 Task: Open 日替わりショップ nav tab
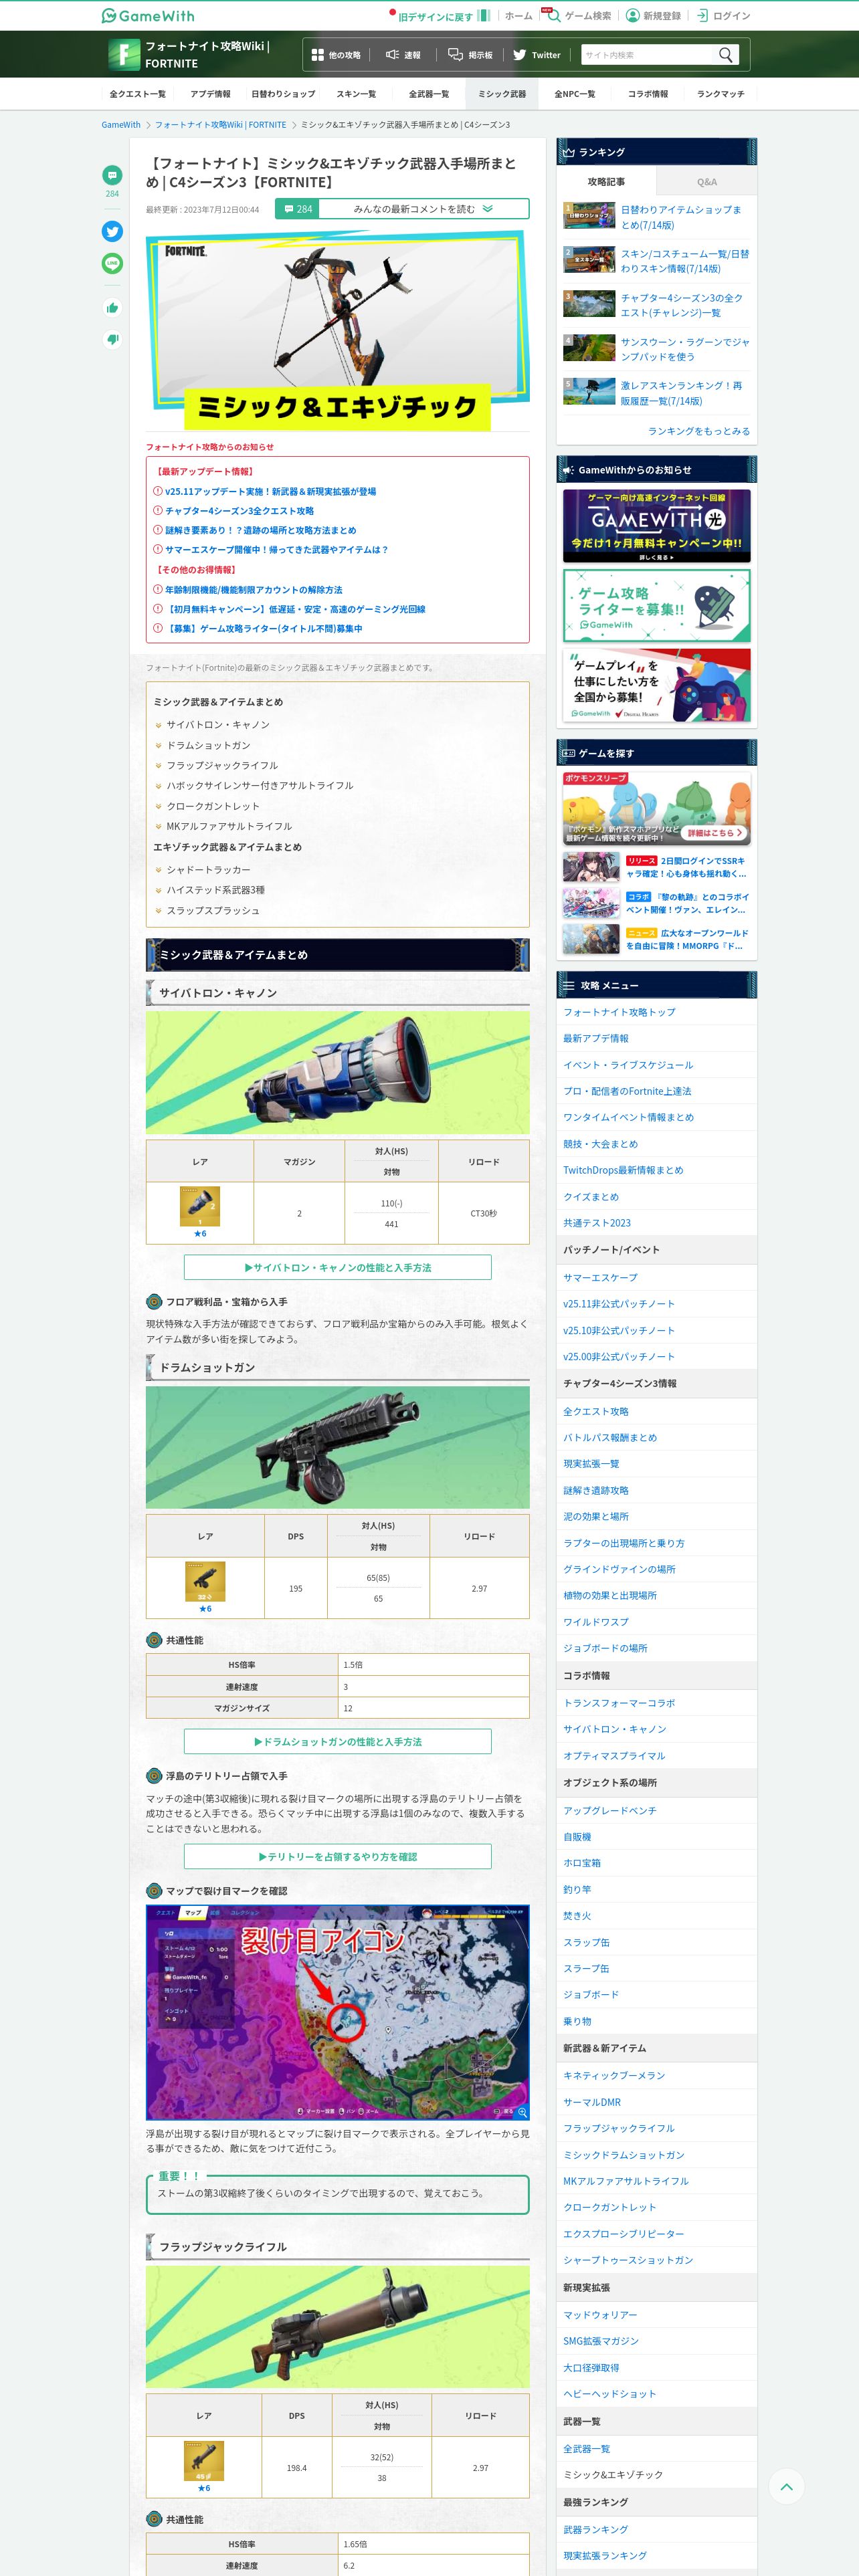[283, 94]
